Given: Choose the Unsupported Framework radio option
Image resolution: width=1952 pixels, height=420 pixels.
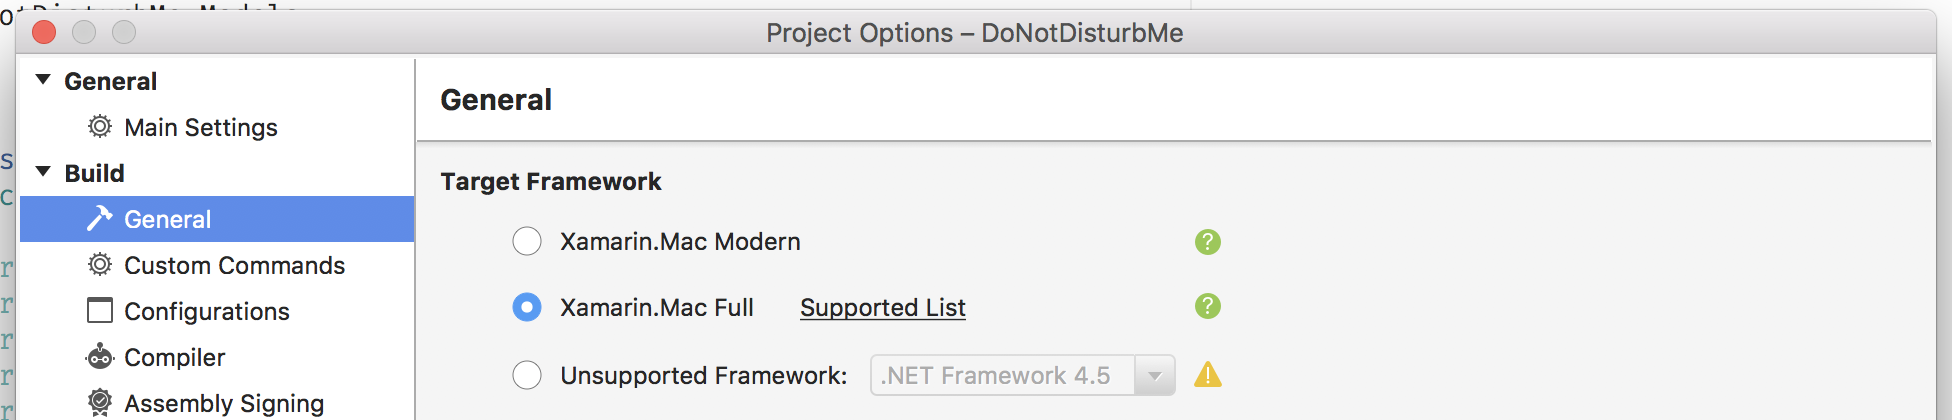Looking at the screenshot, I should 527,375.
